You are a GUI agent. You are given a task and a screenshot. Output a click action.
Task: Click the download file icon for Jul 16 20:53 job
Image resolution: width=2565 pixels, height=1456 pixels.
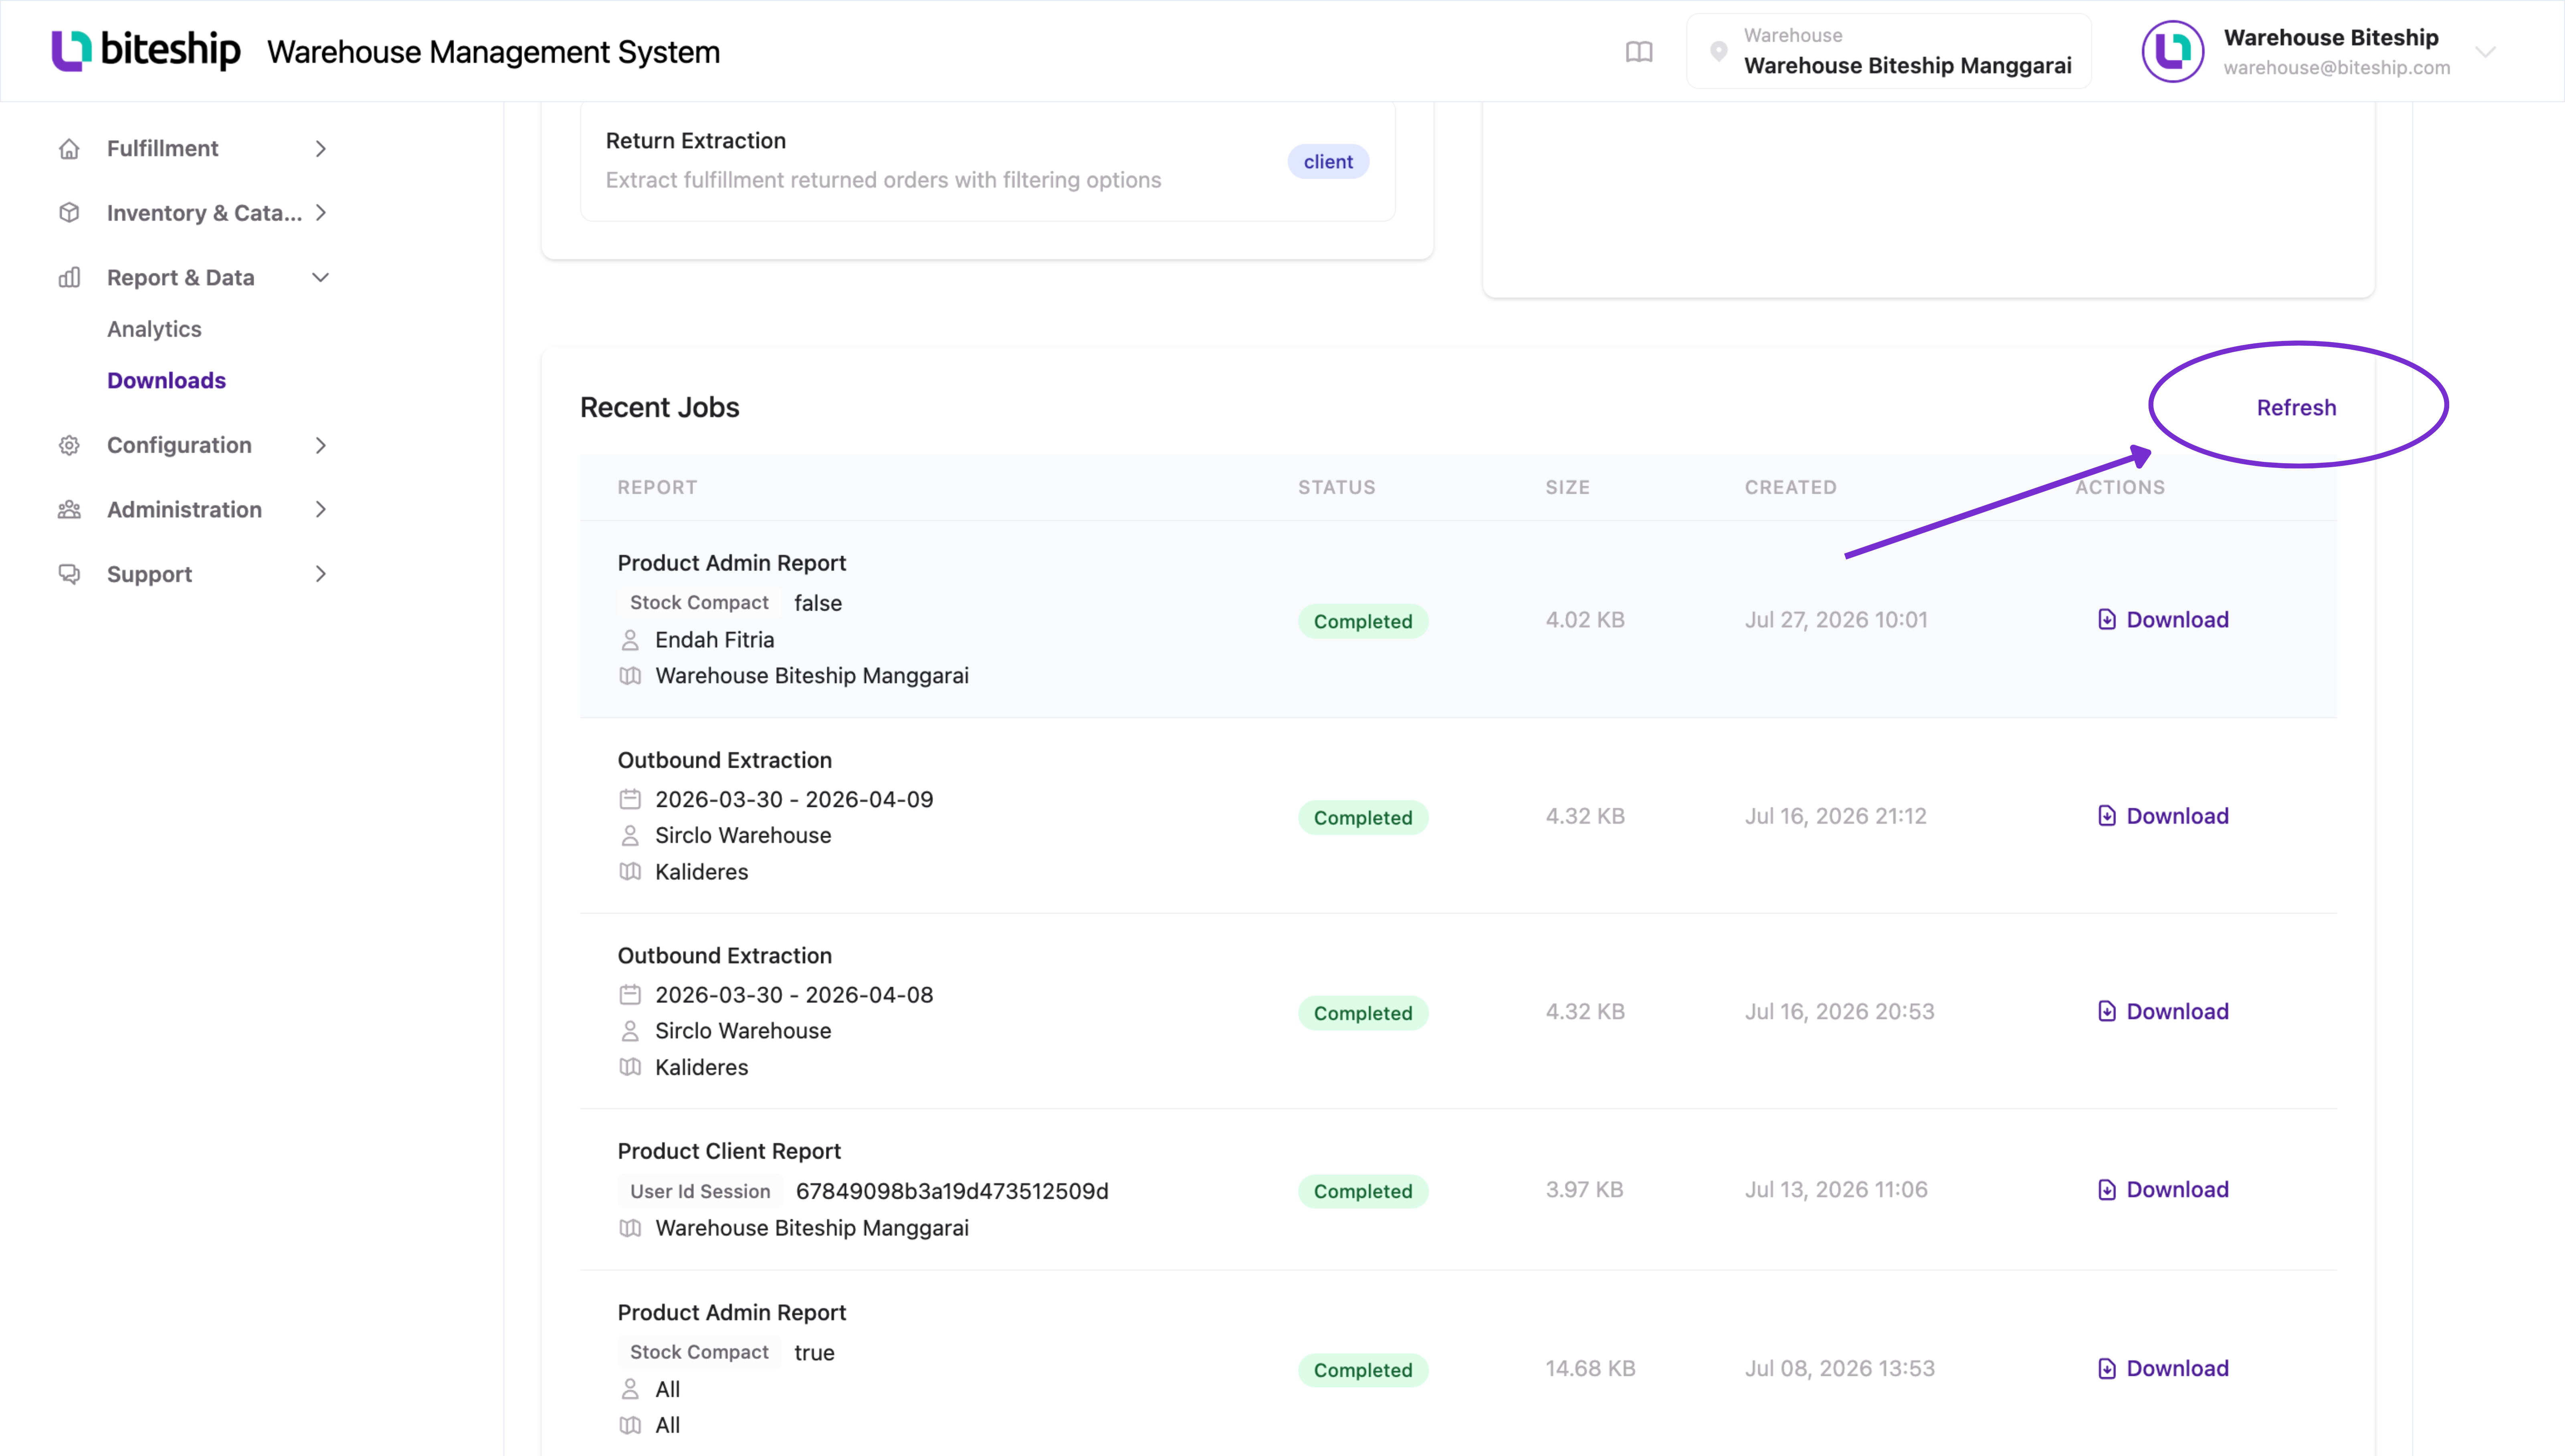(x=2106, y=1011)
